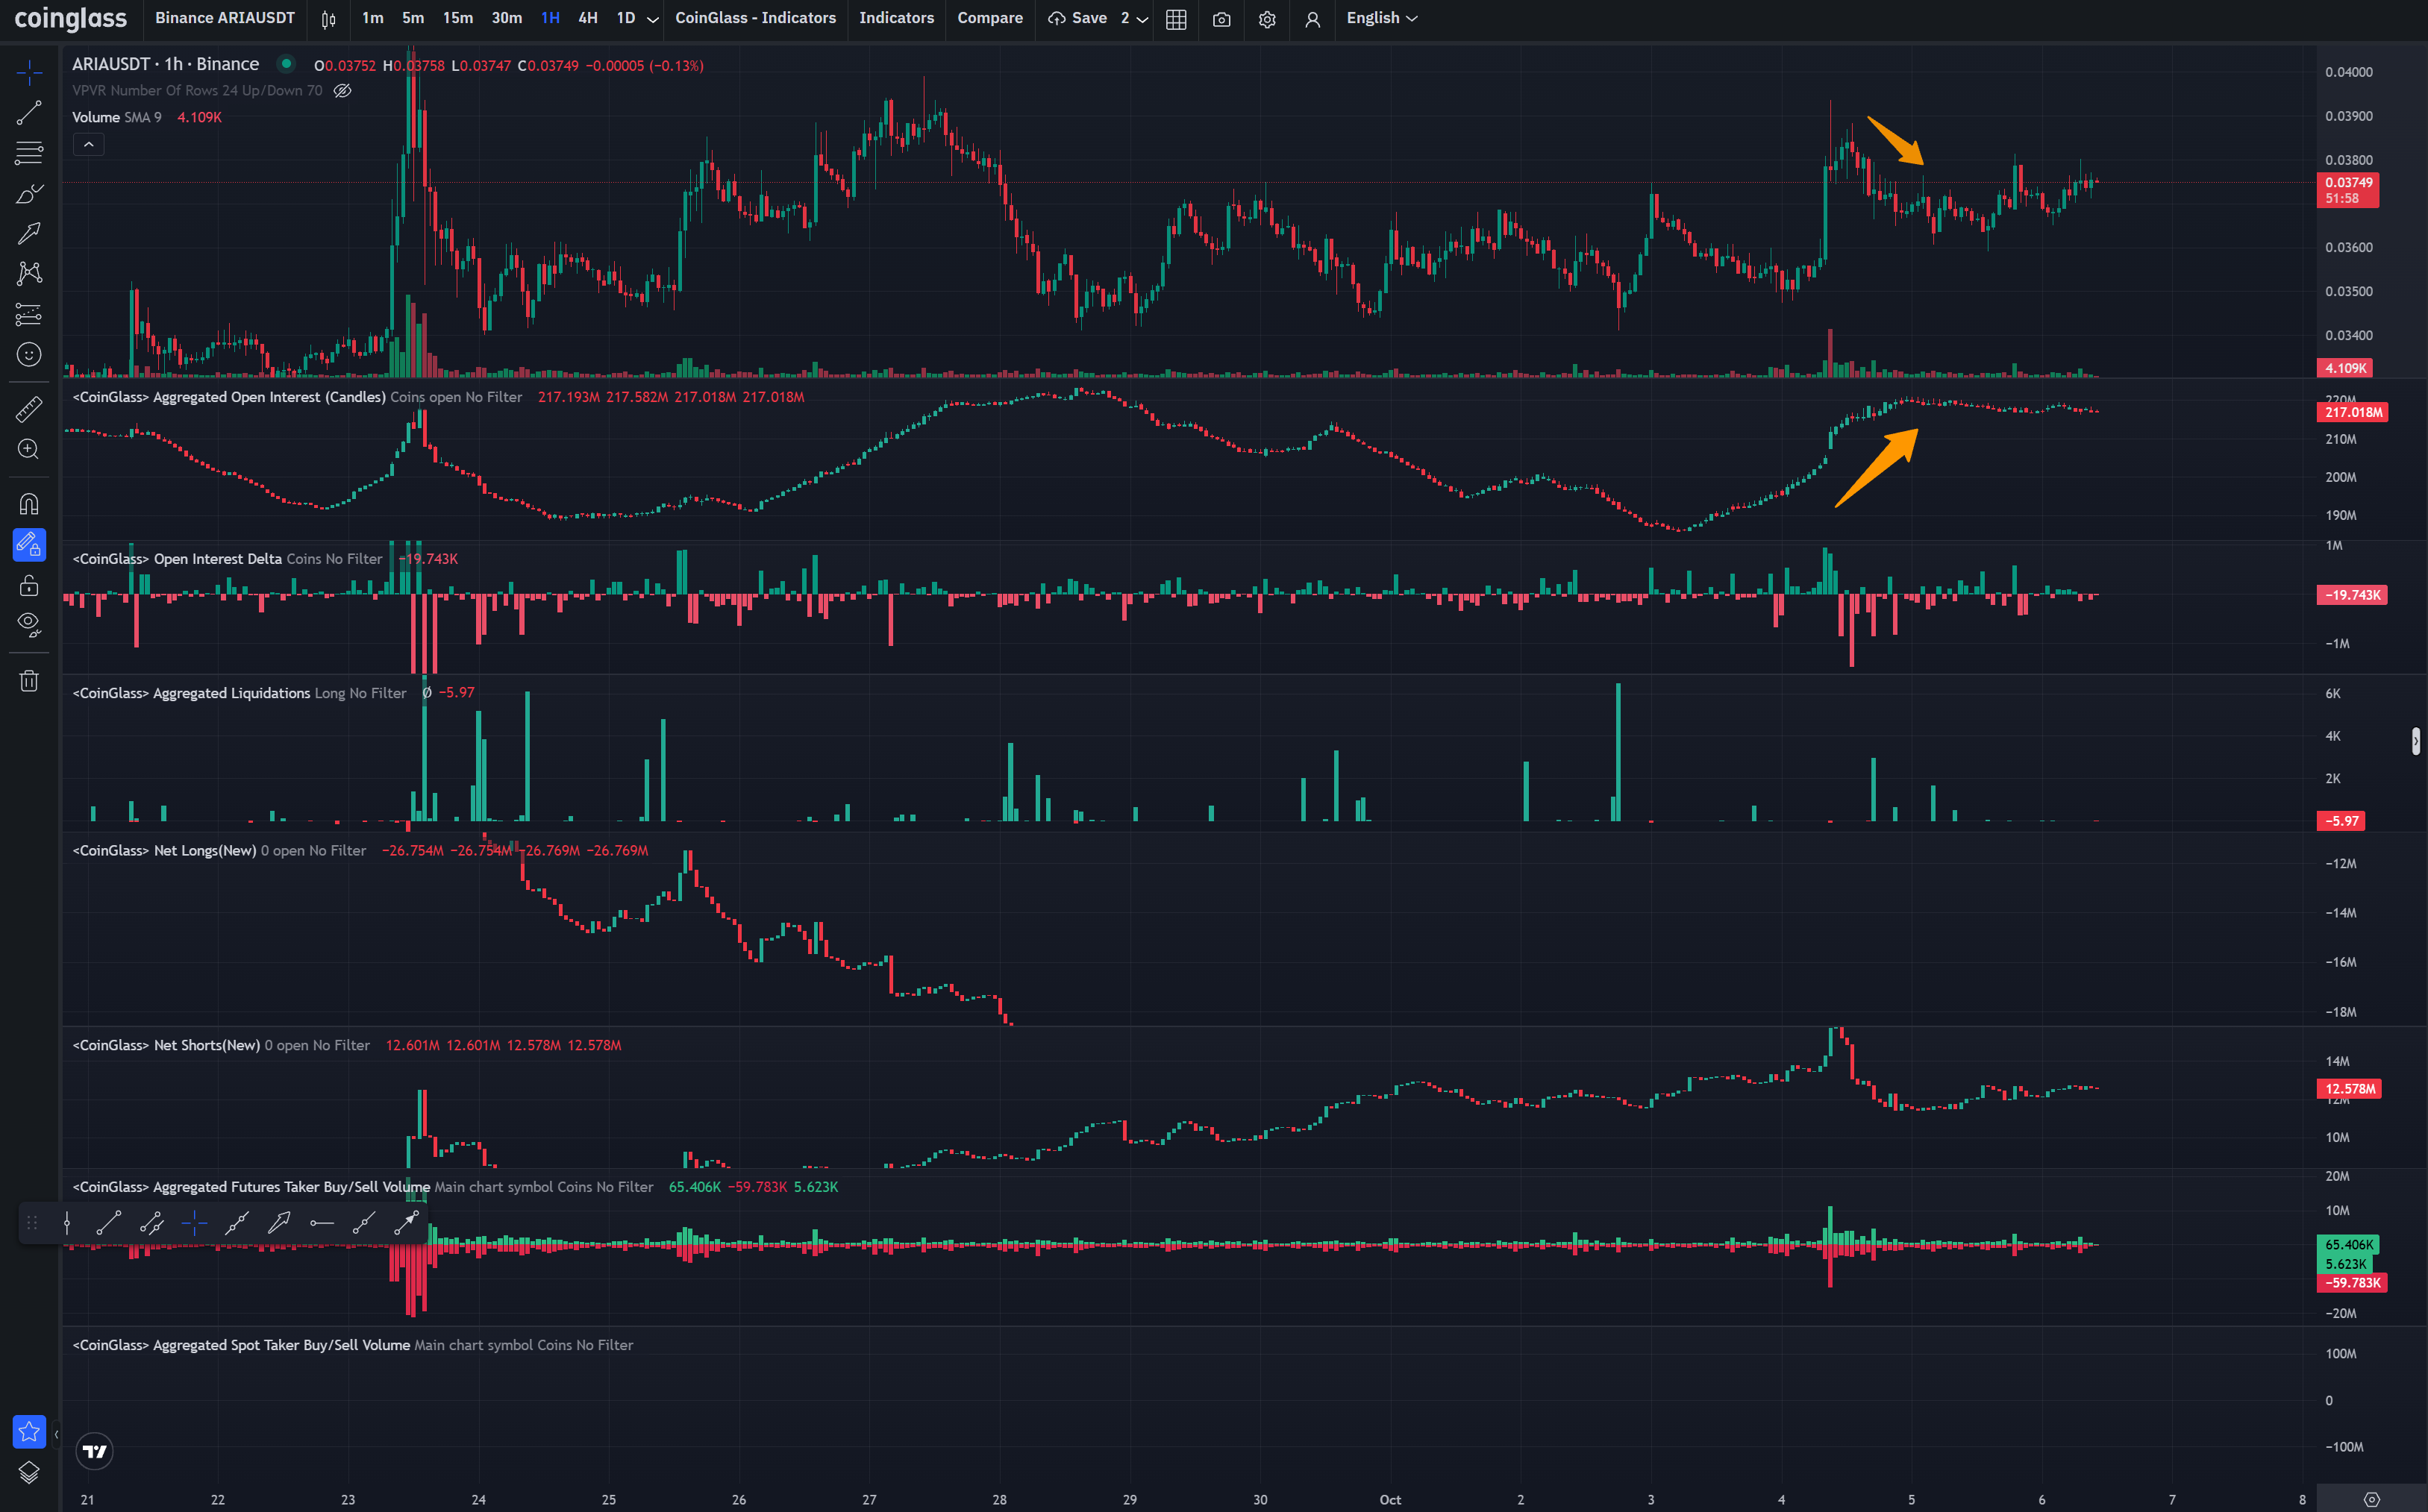Open the English language dropdown

click(1381, 18)
